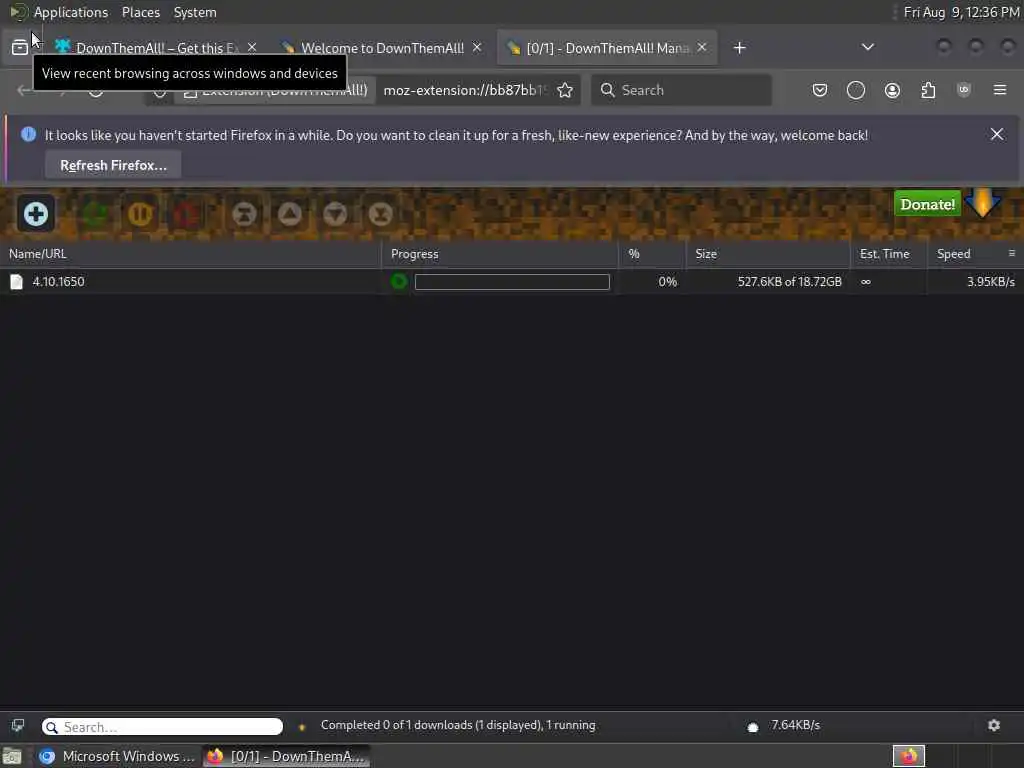Click the Fri Aug 9 clock
The height and width of the screenshot is (768, 1024).
961,12
